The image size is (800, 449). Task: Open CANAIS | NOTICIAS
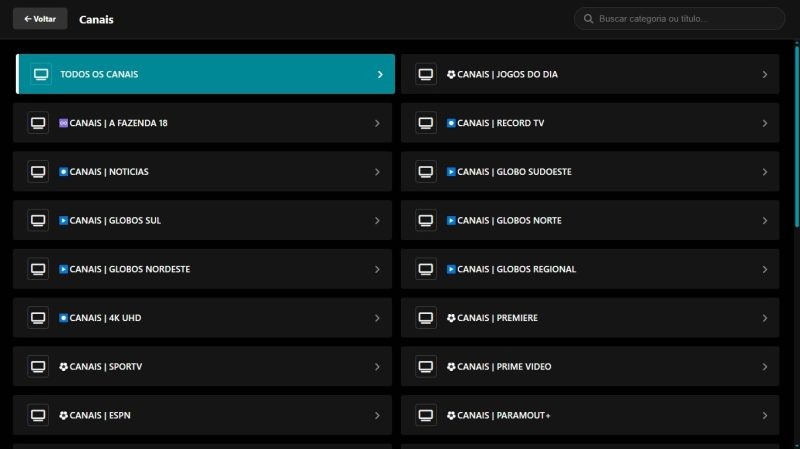point(203,171)
